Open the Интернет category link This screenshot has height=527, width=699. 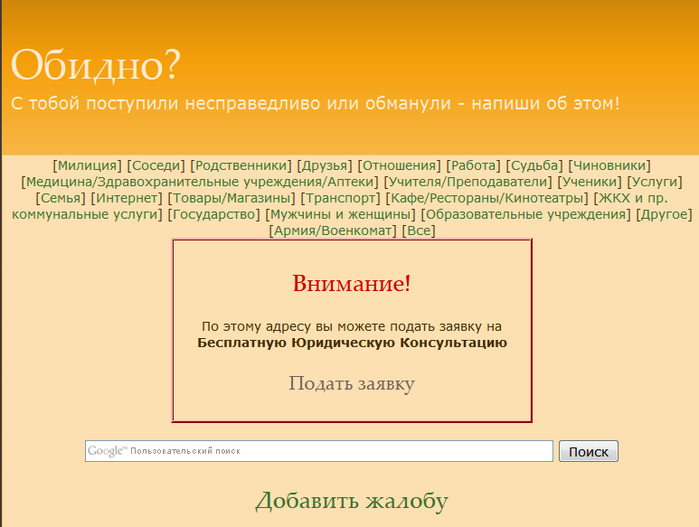click(x=127, y=198)
